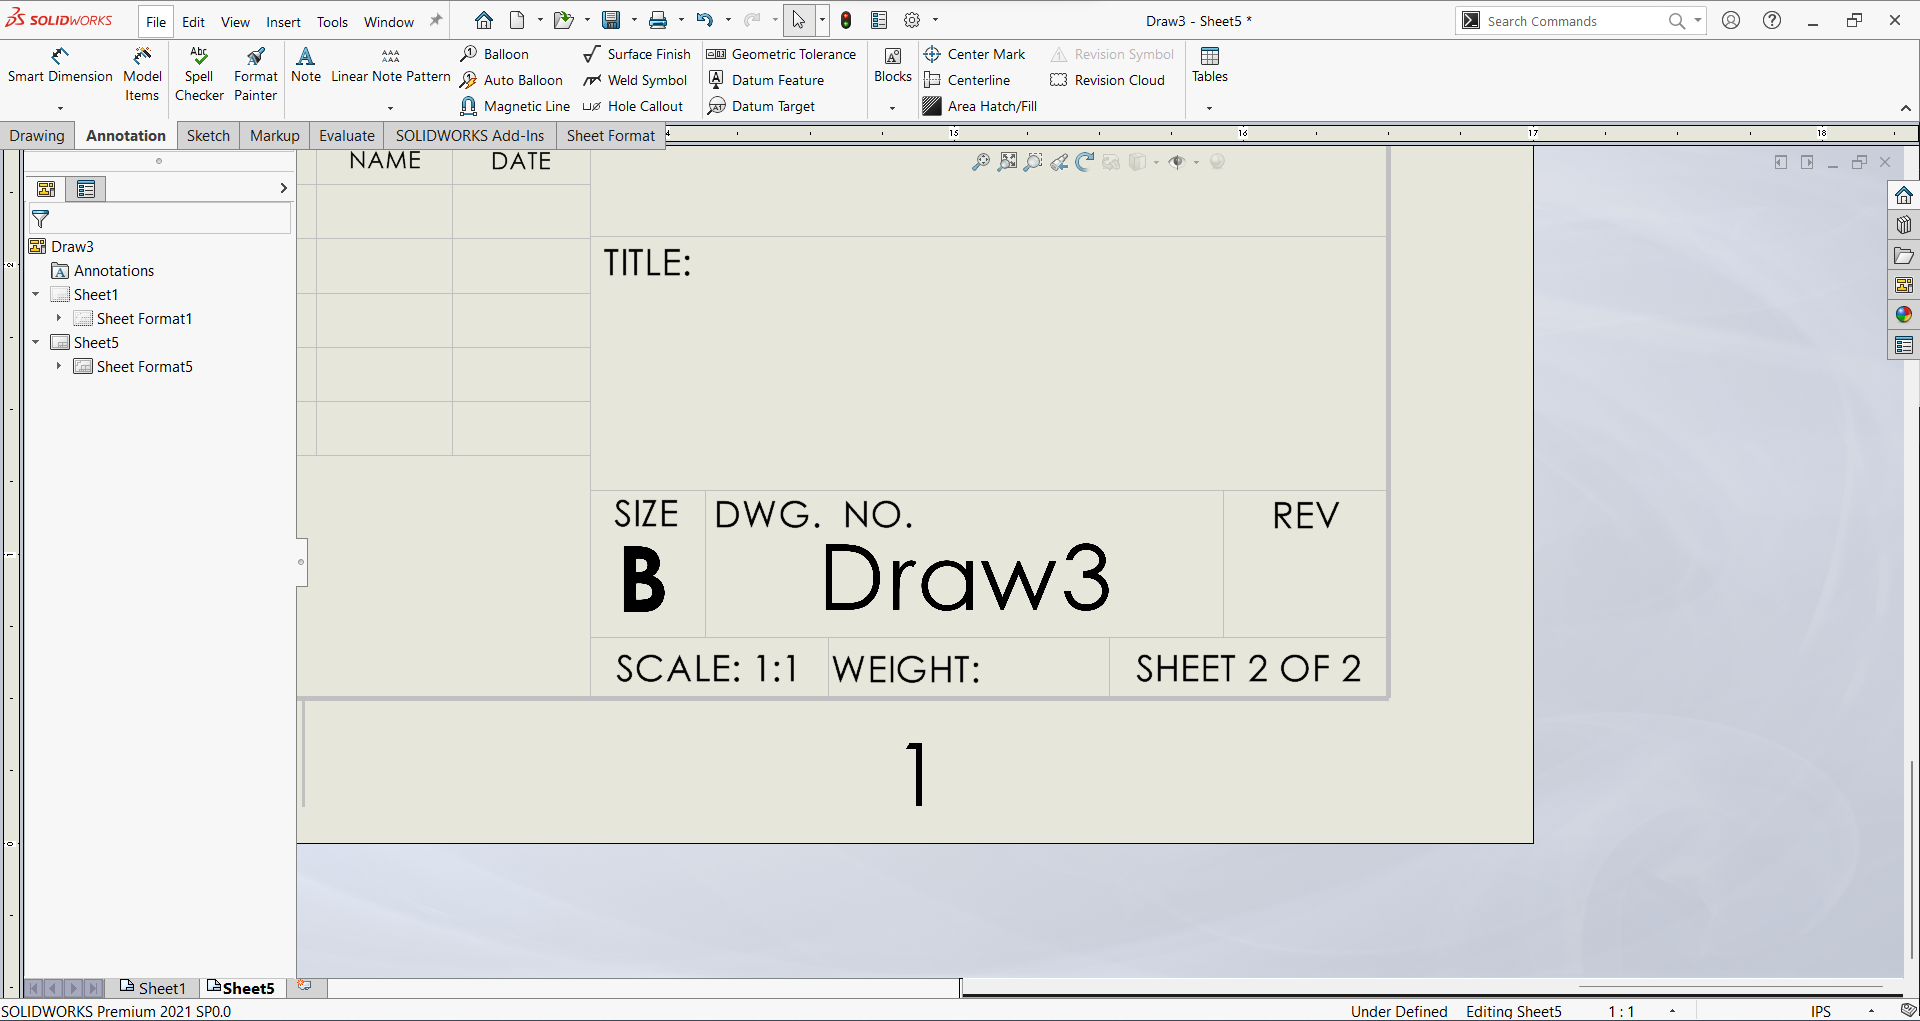Image resolution: width=1920 pixels, height=1021 pixels.
Task: Open the user login account icon
Action: (1731, 20)
